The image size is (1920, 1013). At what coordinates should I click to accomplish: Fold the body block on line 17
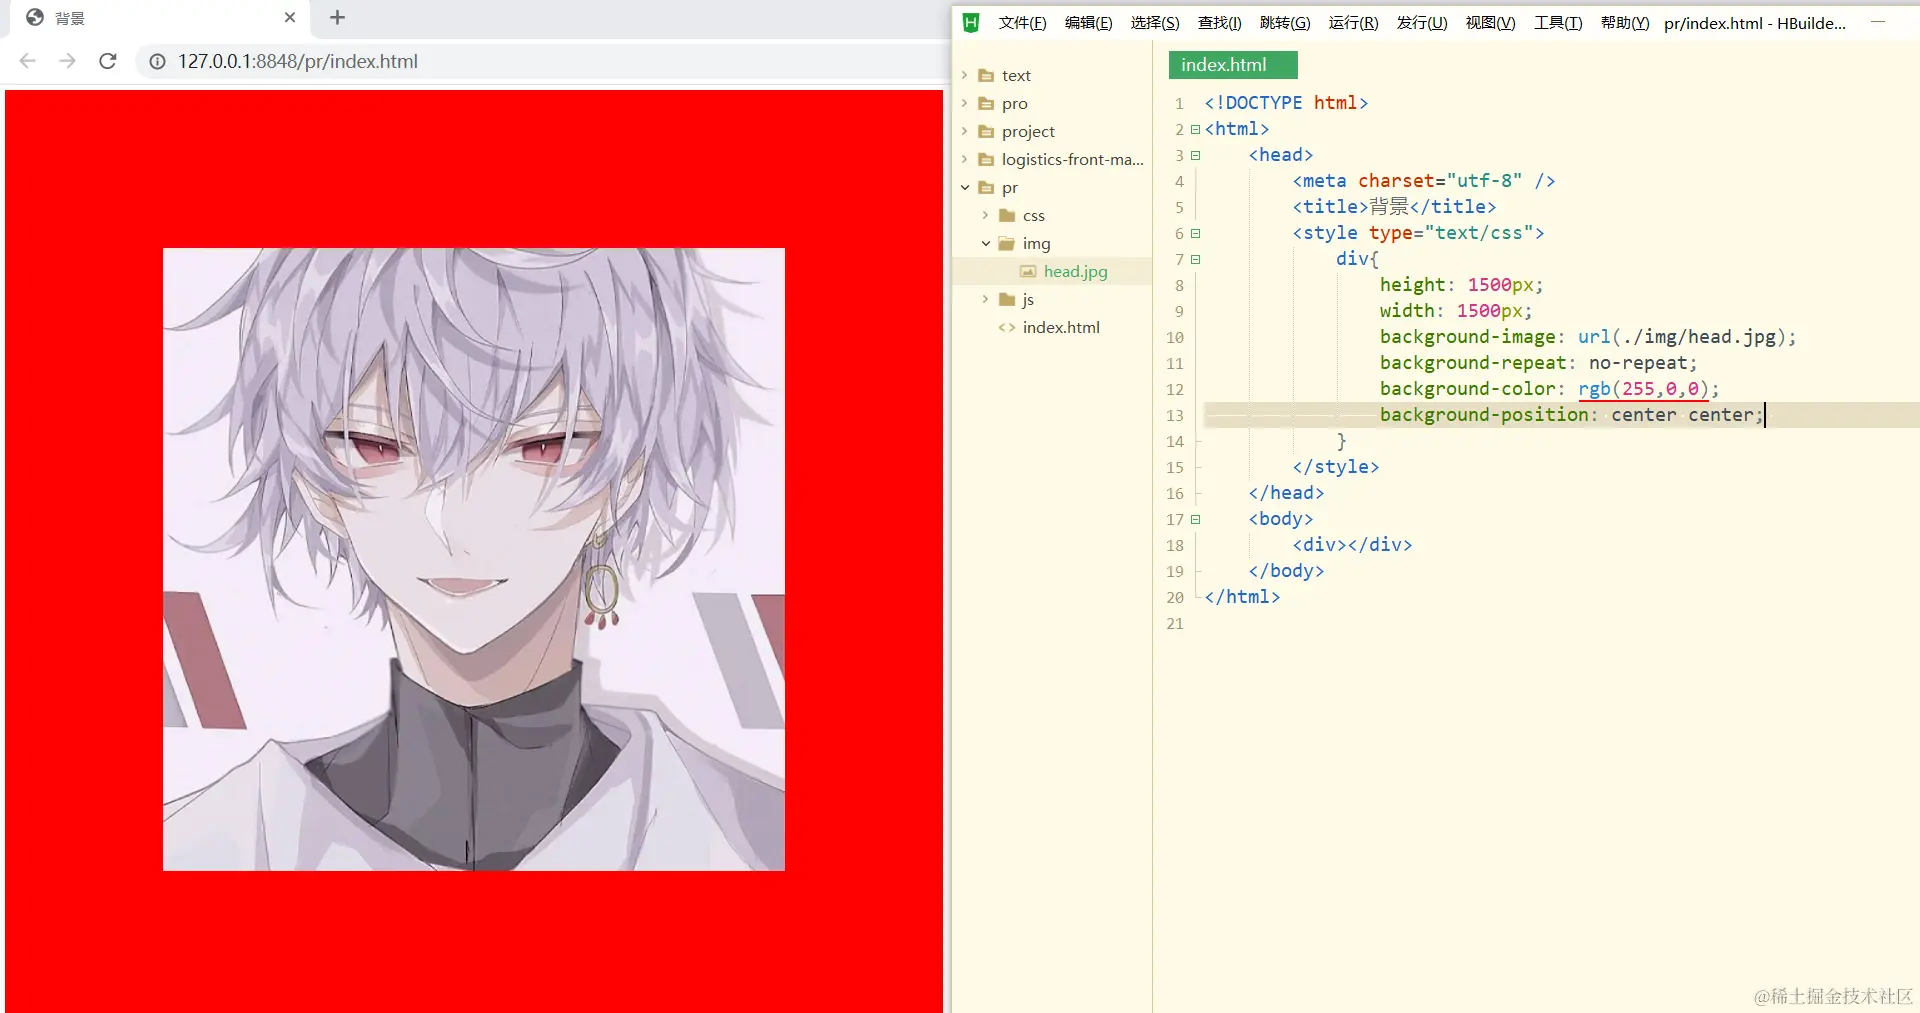pyautogui.click(x=1195, y=519)
